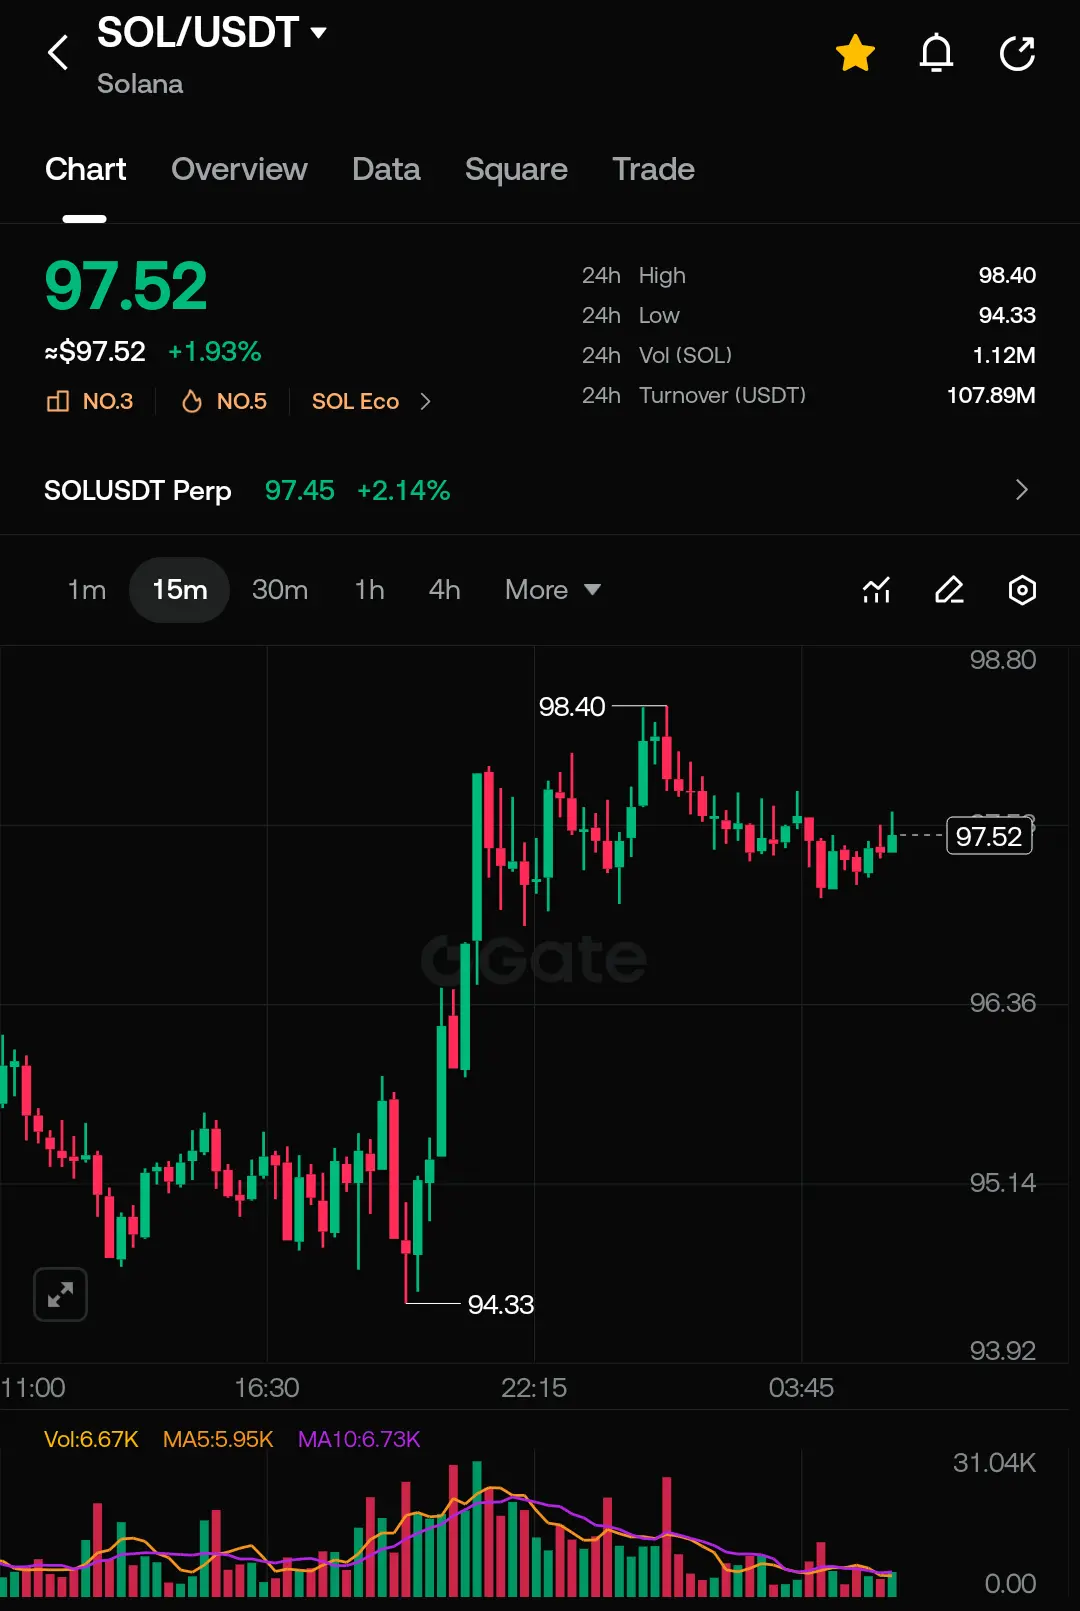Tap the 24h Turnover value 107.89M
This screenshot has width=1080, height=1611.
click(991, 395)
